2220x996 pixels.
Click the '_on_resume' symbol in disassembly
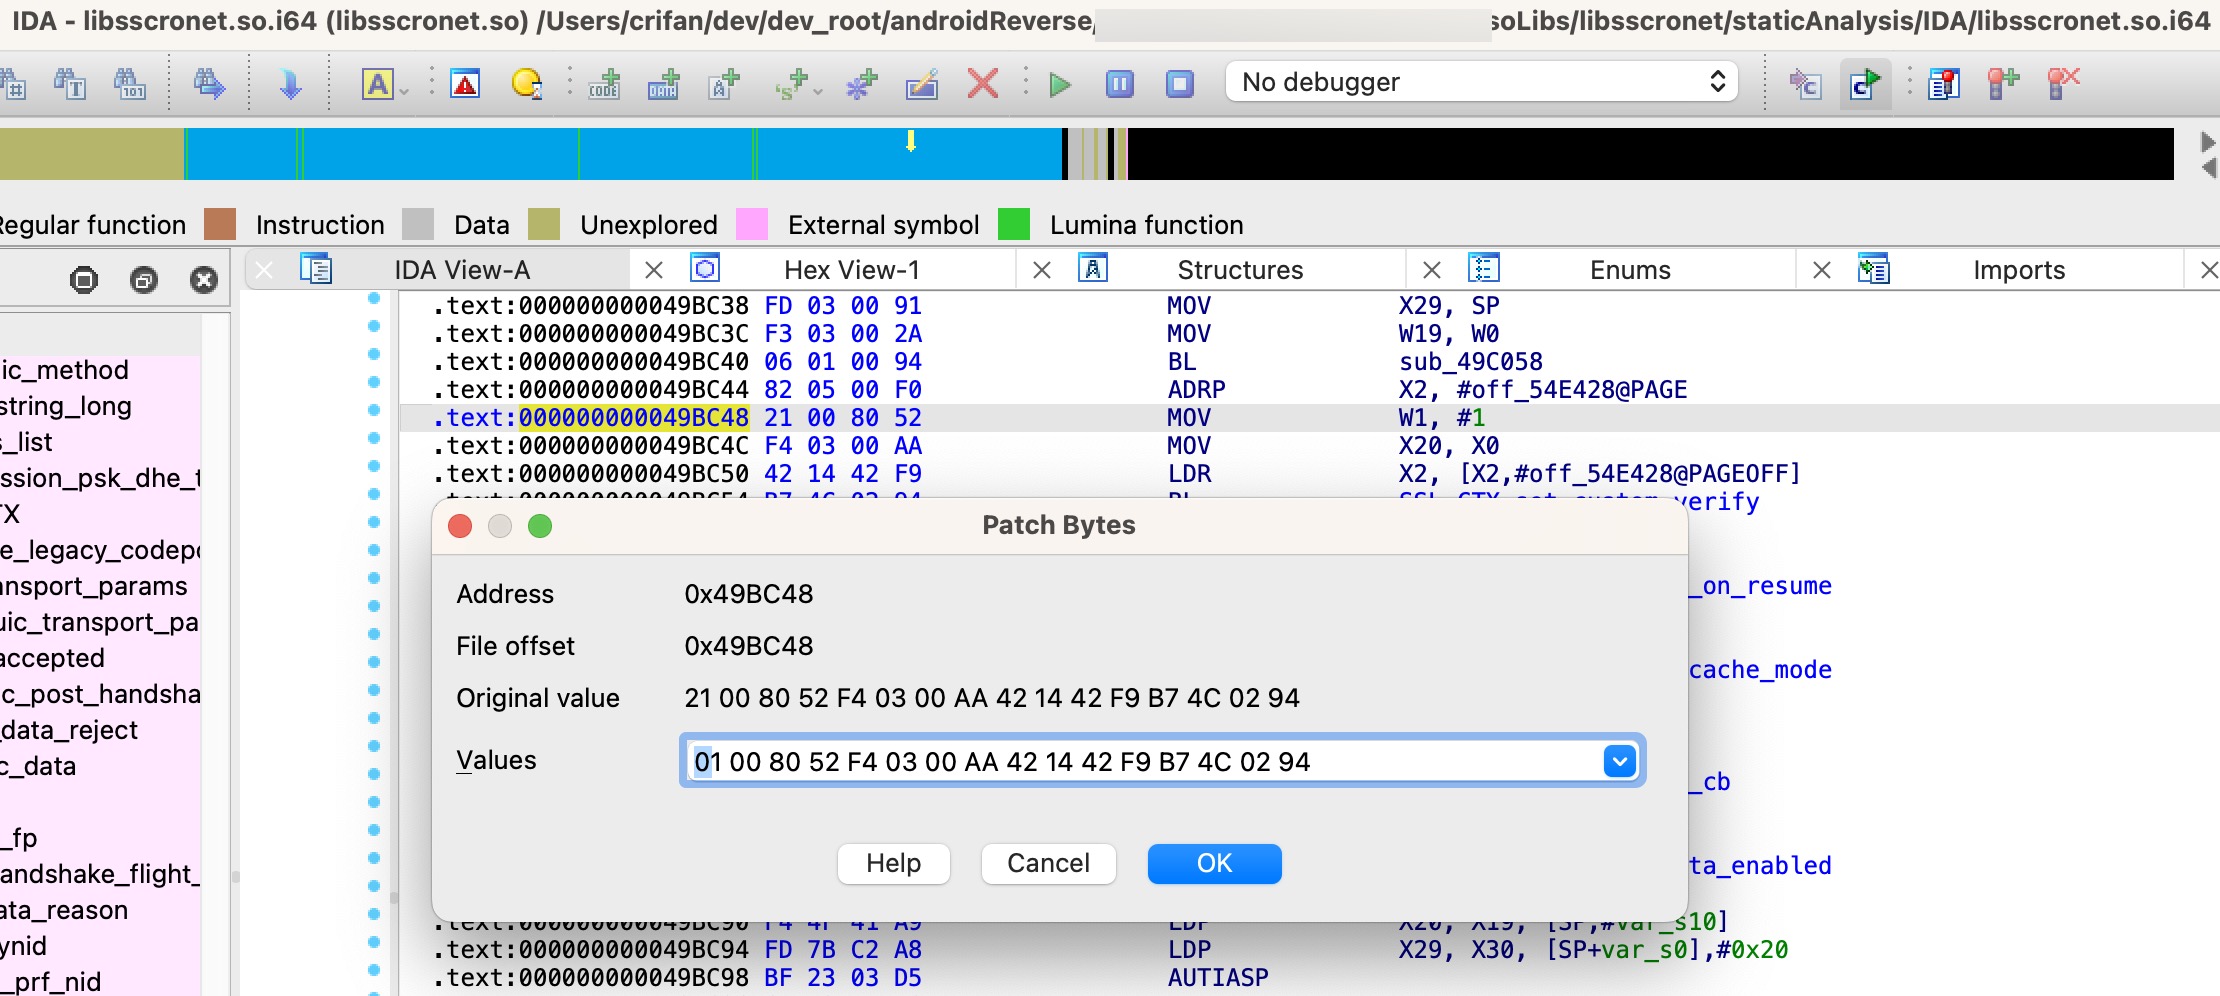1760,586
